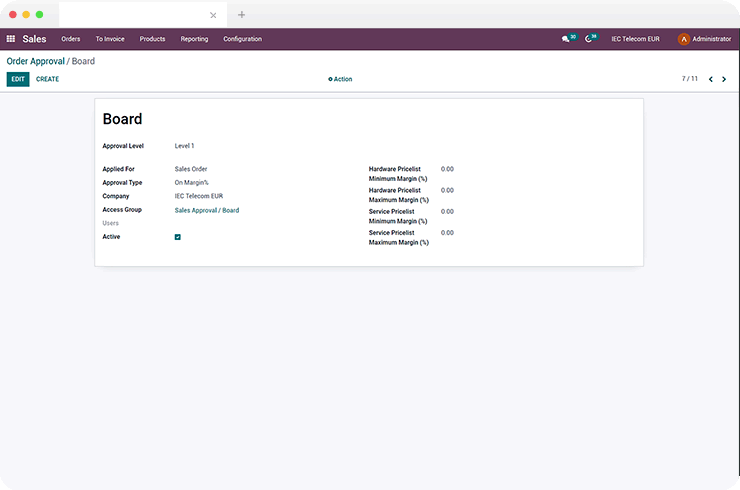Open a new browser tab
This screenshot has height=490, width=740.
[242, 15]
